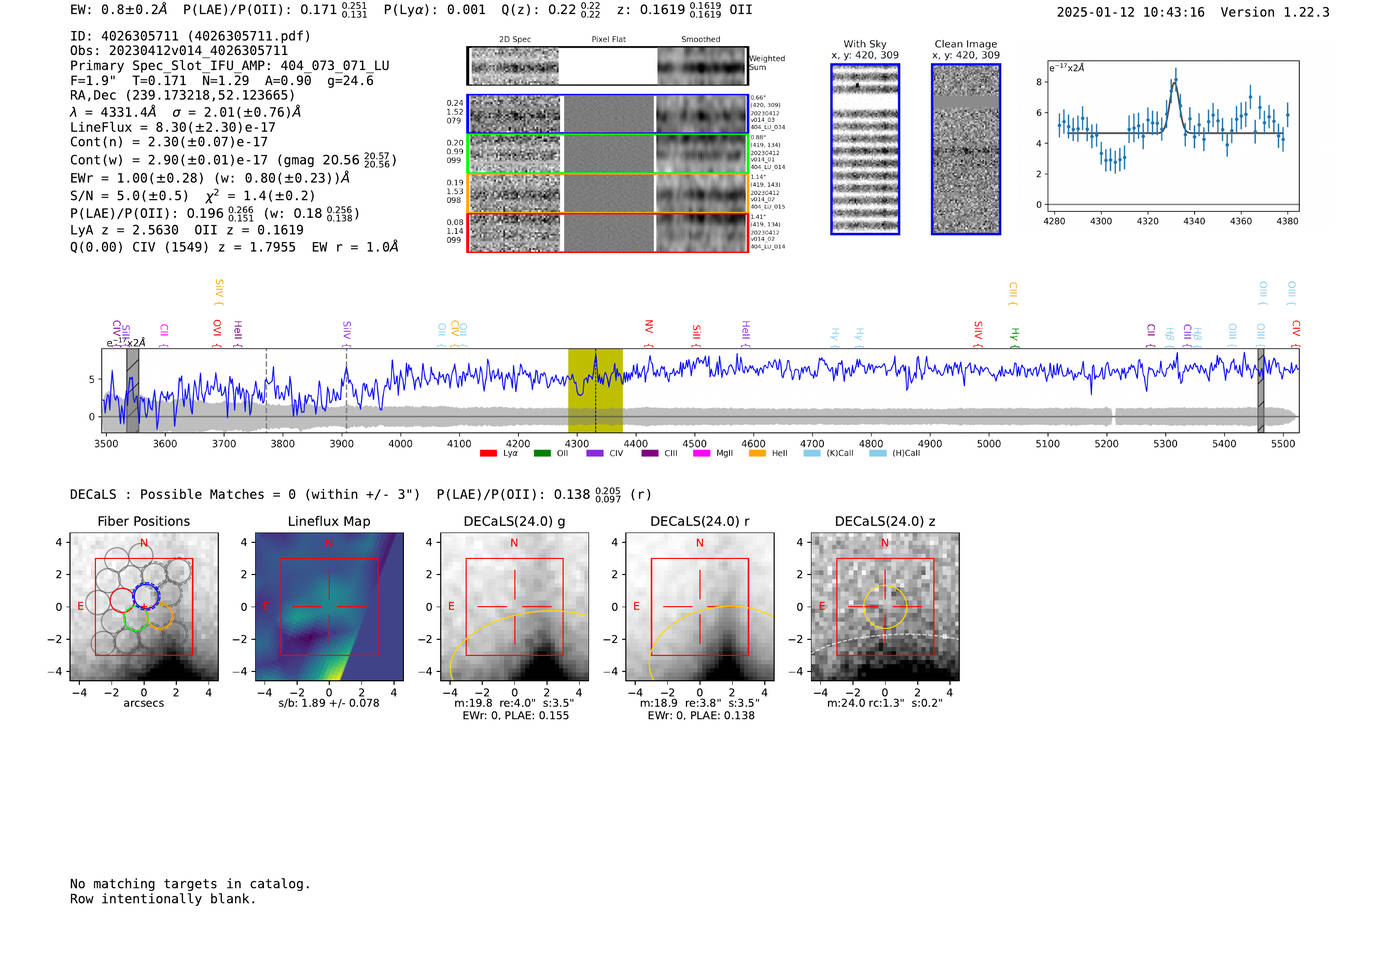Click the 's/b: 1.89 +/- 0.078' caption
The image size is (1400, 953).
(x=329, y=703)
